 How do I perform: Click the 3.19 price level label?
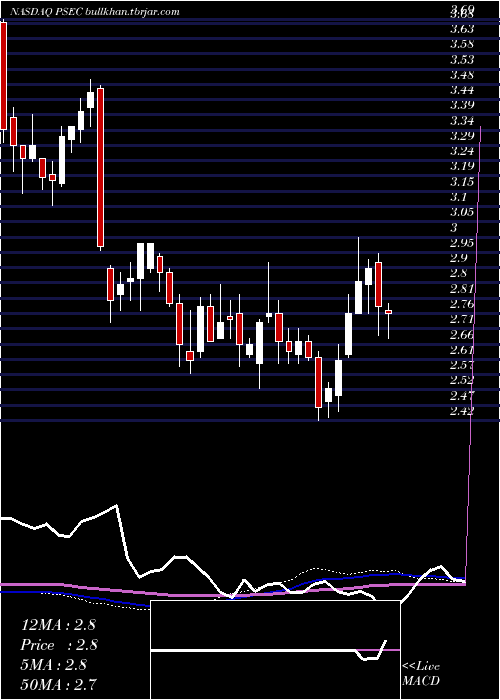tap(462, 167)
